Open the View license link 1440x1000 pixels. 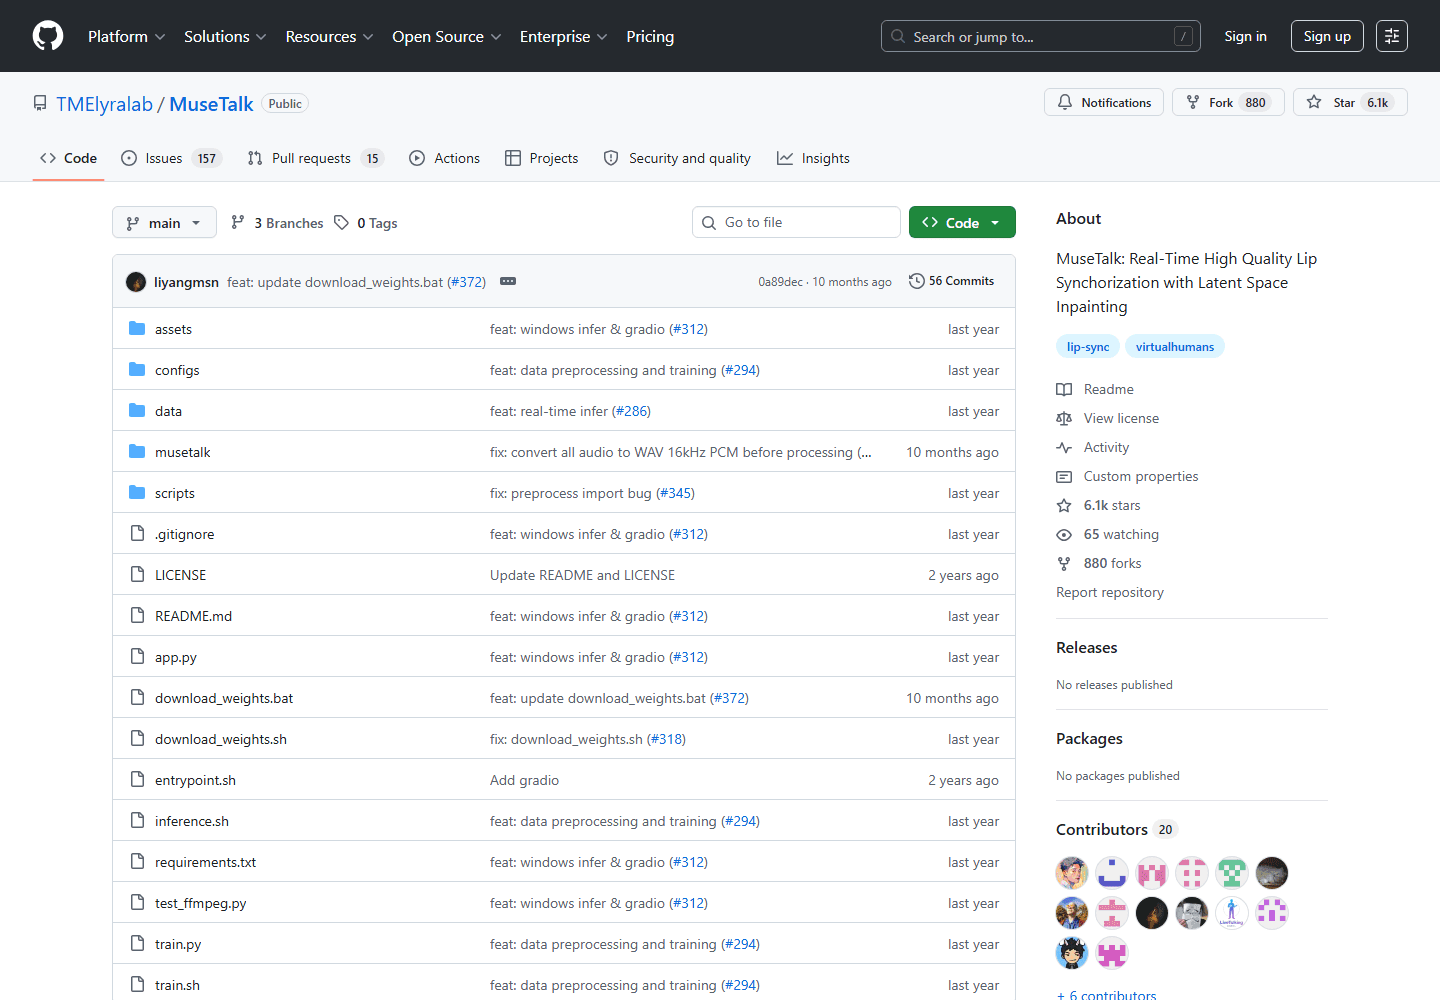coord(1108,418)
